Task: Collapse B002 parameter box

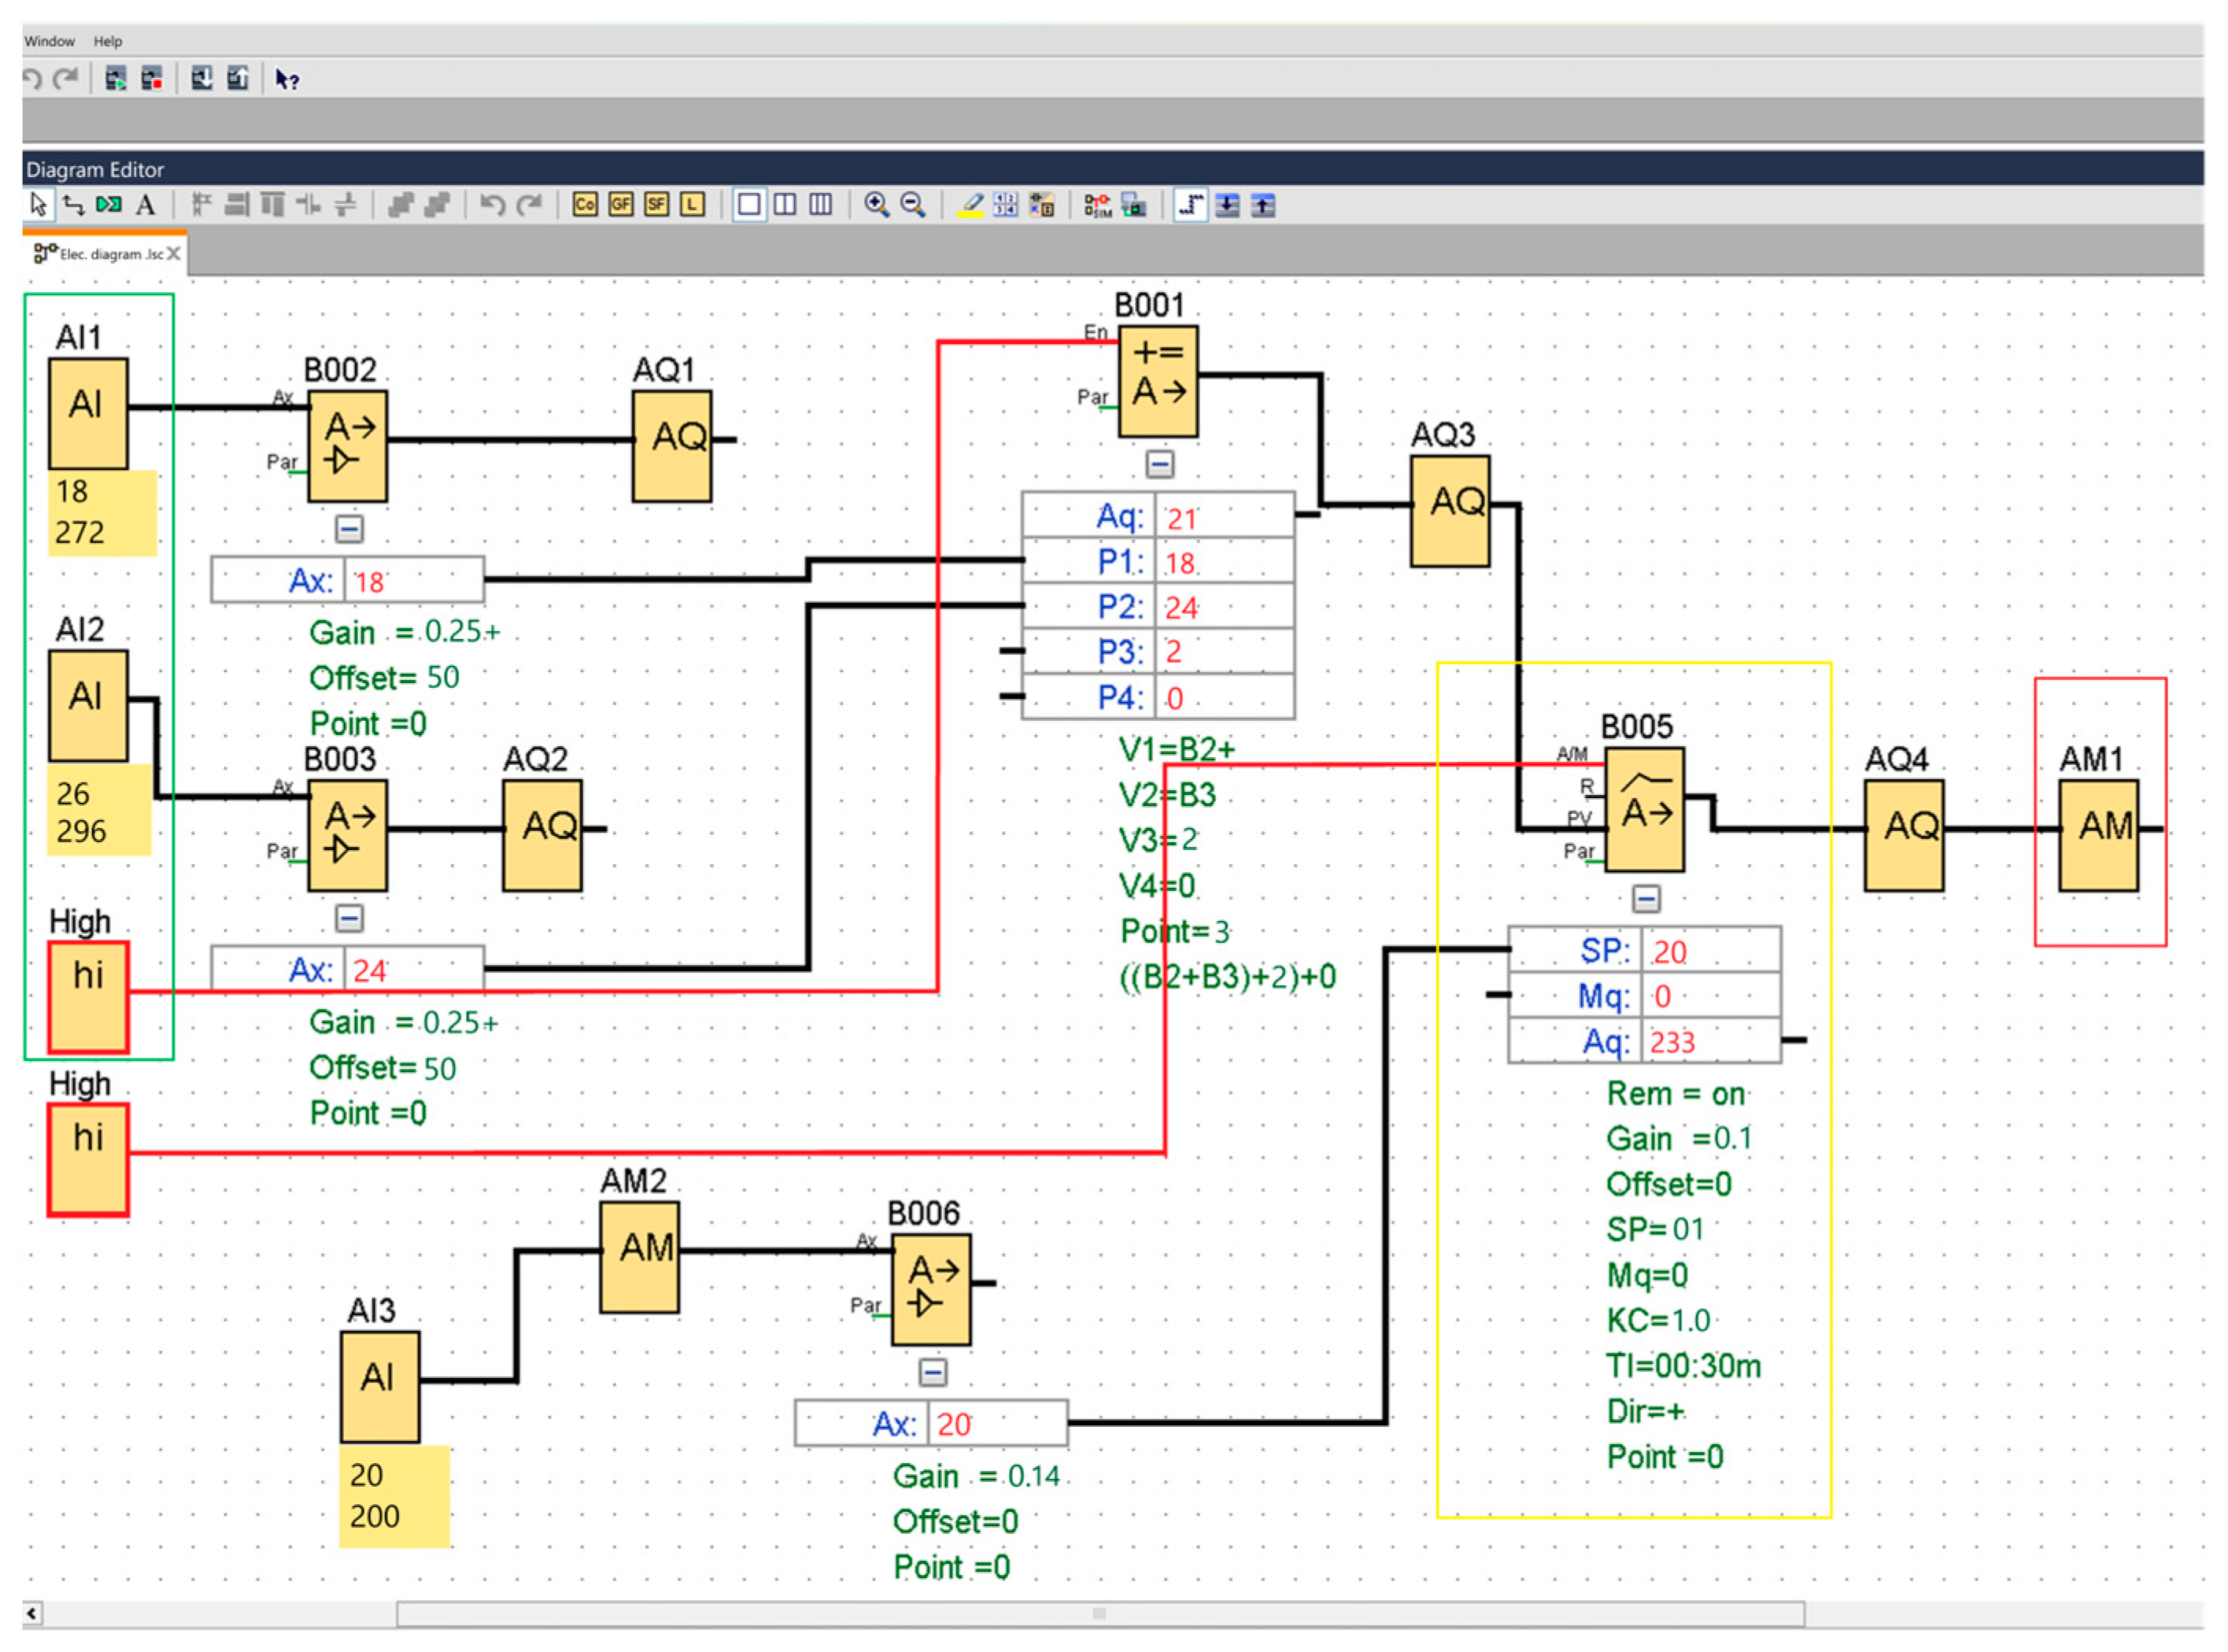Action: [x=349, y=529]
